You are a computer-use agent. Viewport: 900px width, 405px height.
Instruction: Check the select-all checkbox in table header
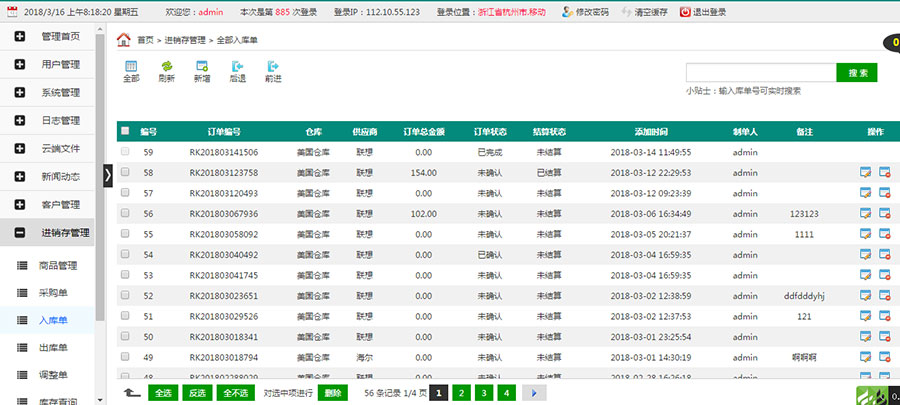click(125, 131)
